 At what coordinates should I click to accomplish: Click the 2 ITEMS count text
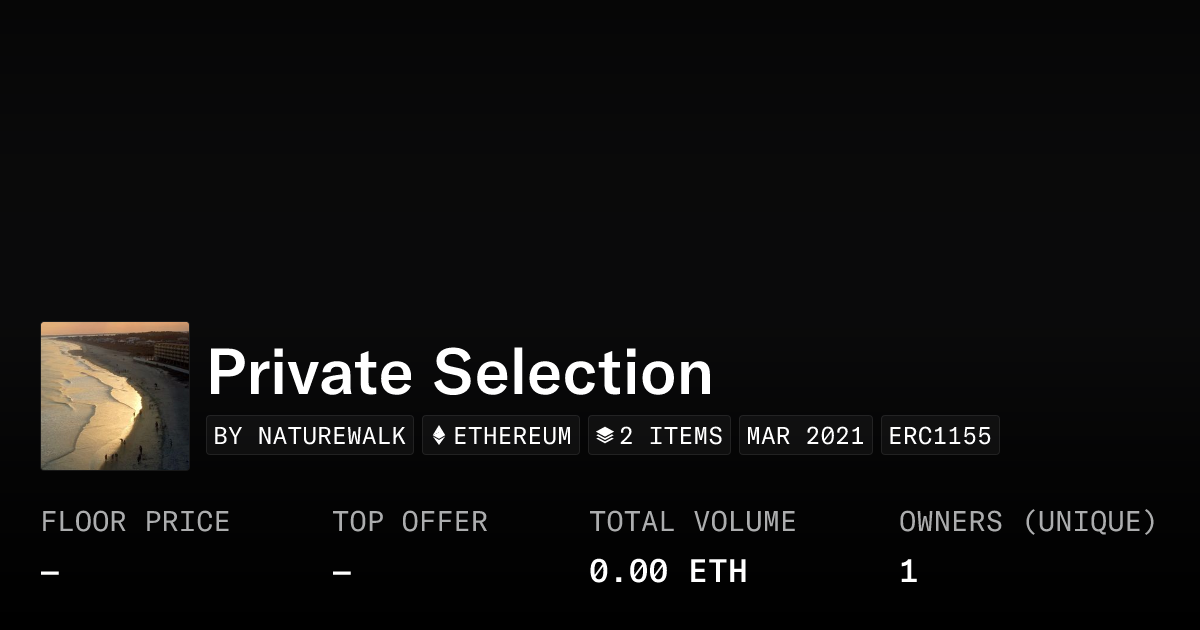pyautogui.click(x=671, y=436)
